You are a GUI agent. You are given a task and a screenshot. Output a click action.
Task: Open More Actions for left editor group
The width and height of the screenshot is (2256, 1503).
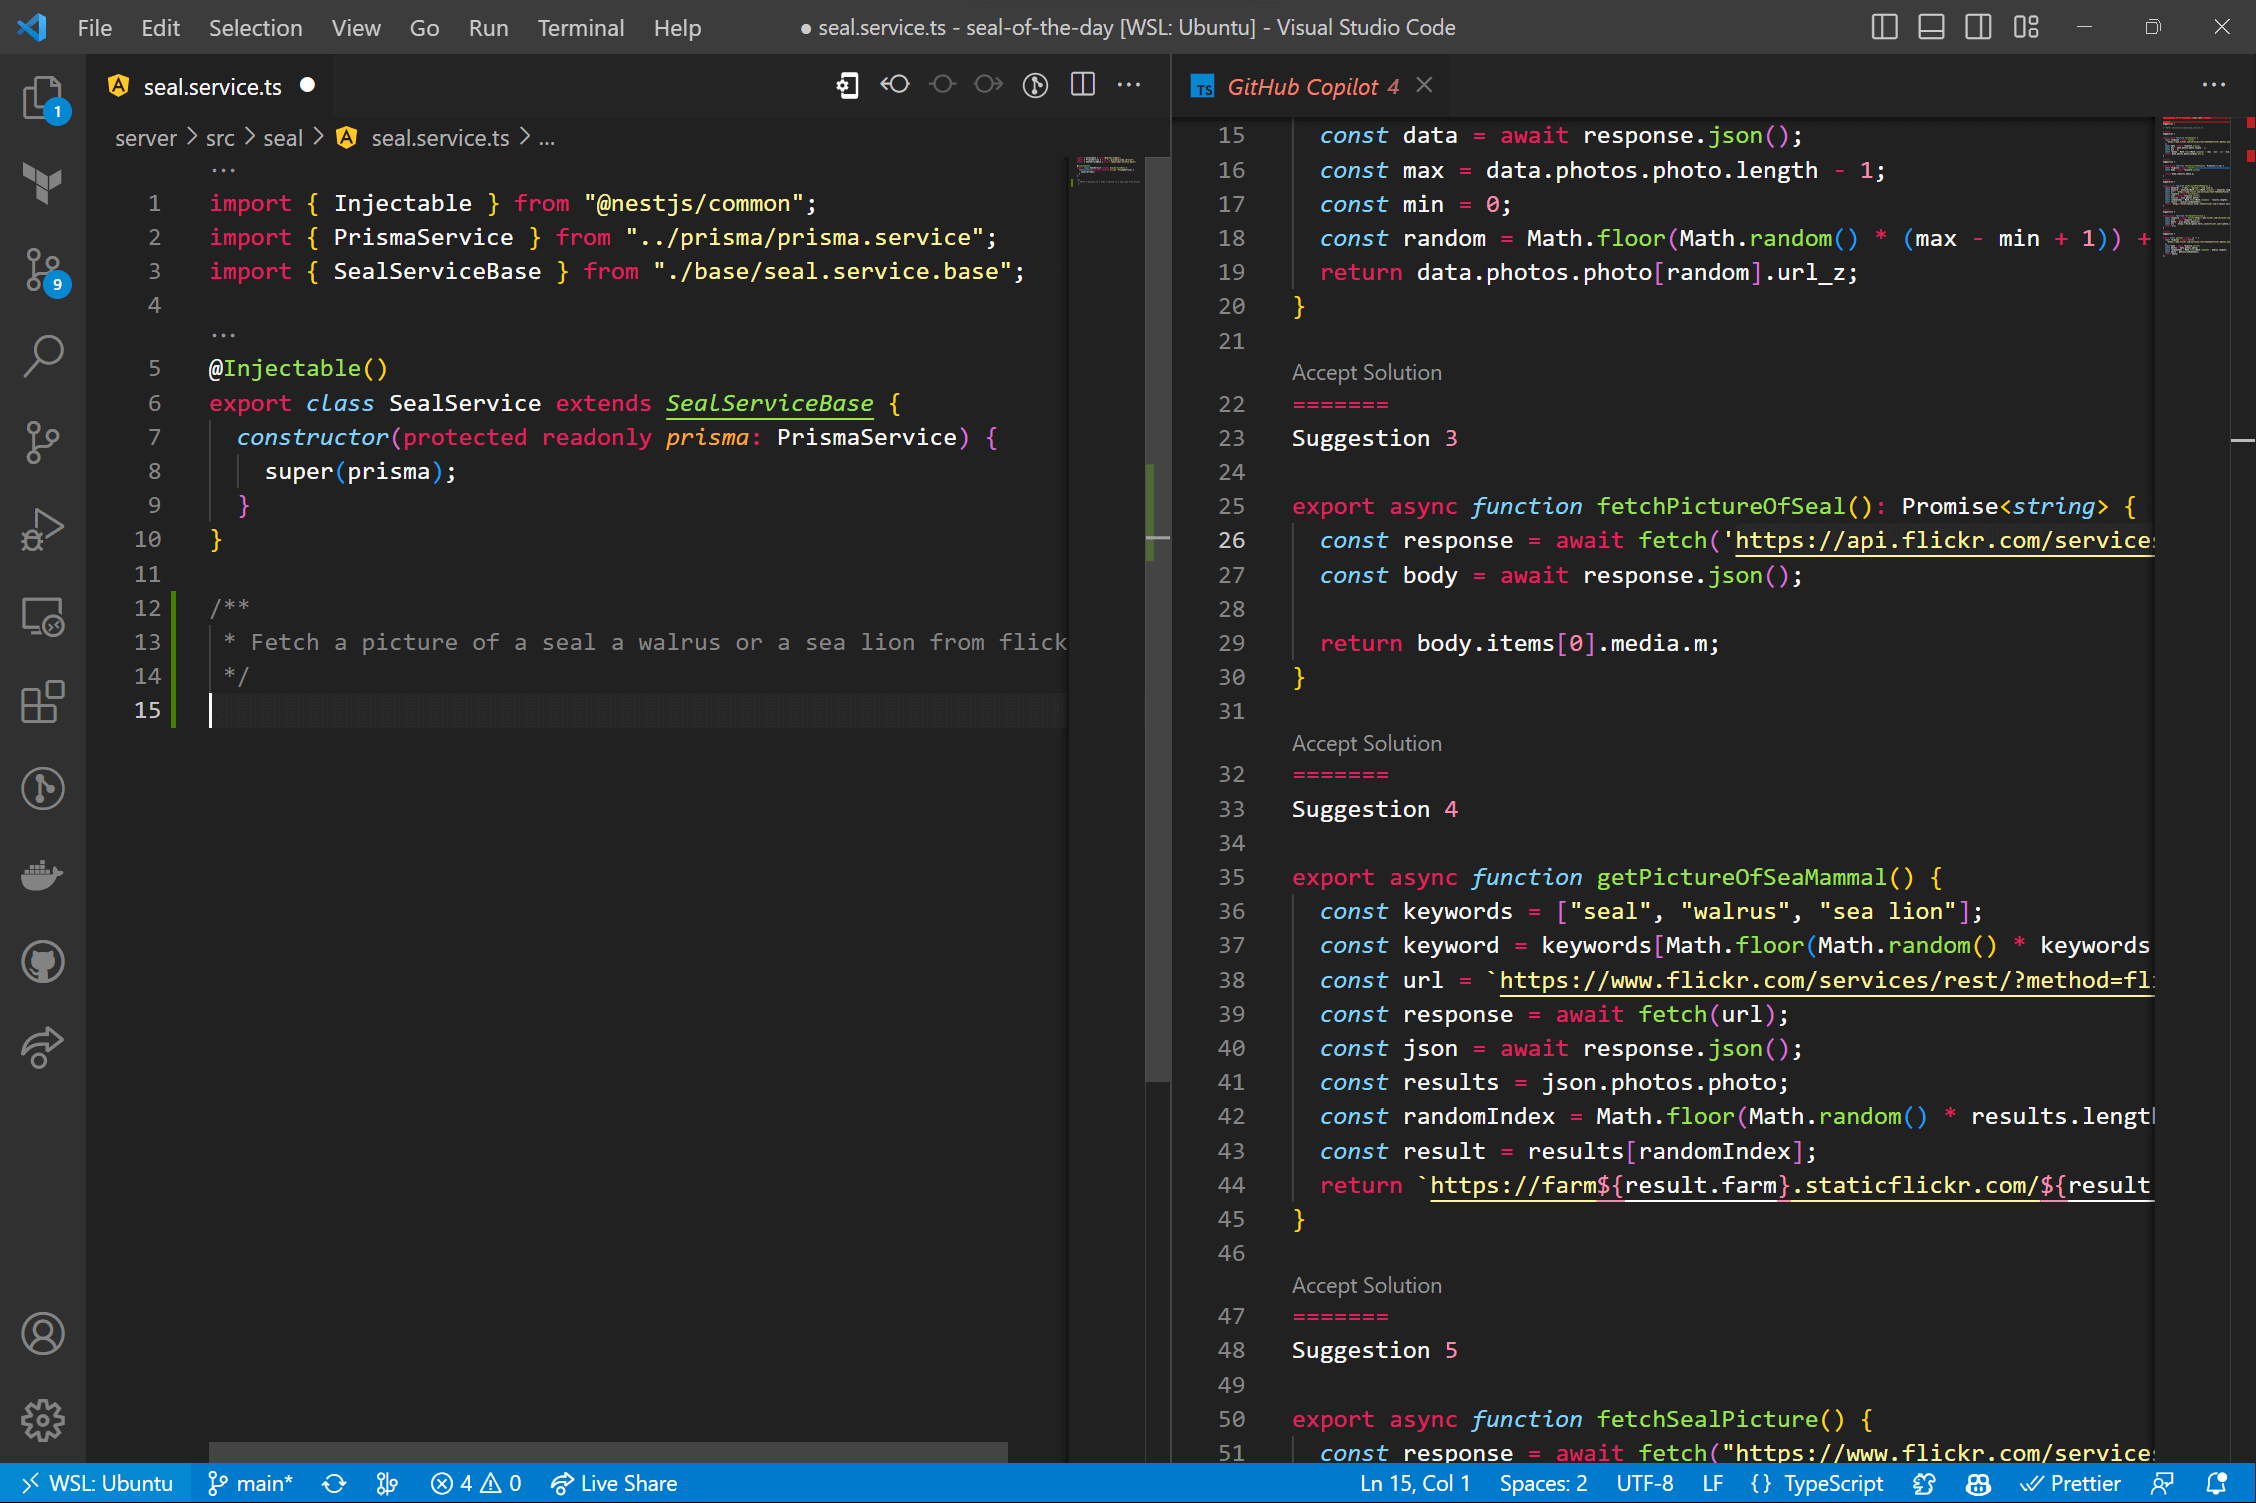[x=1129, y=86]
